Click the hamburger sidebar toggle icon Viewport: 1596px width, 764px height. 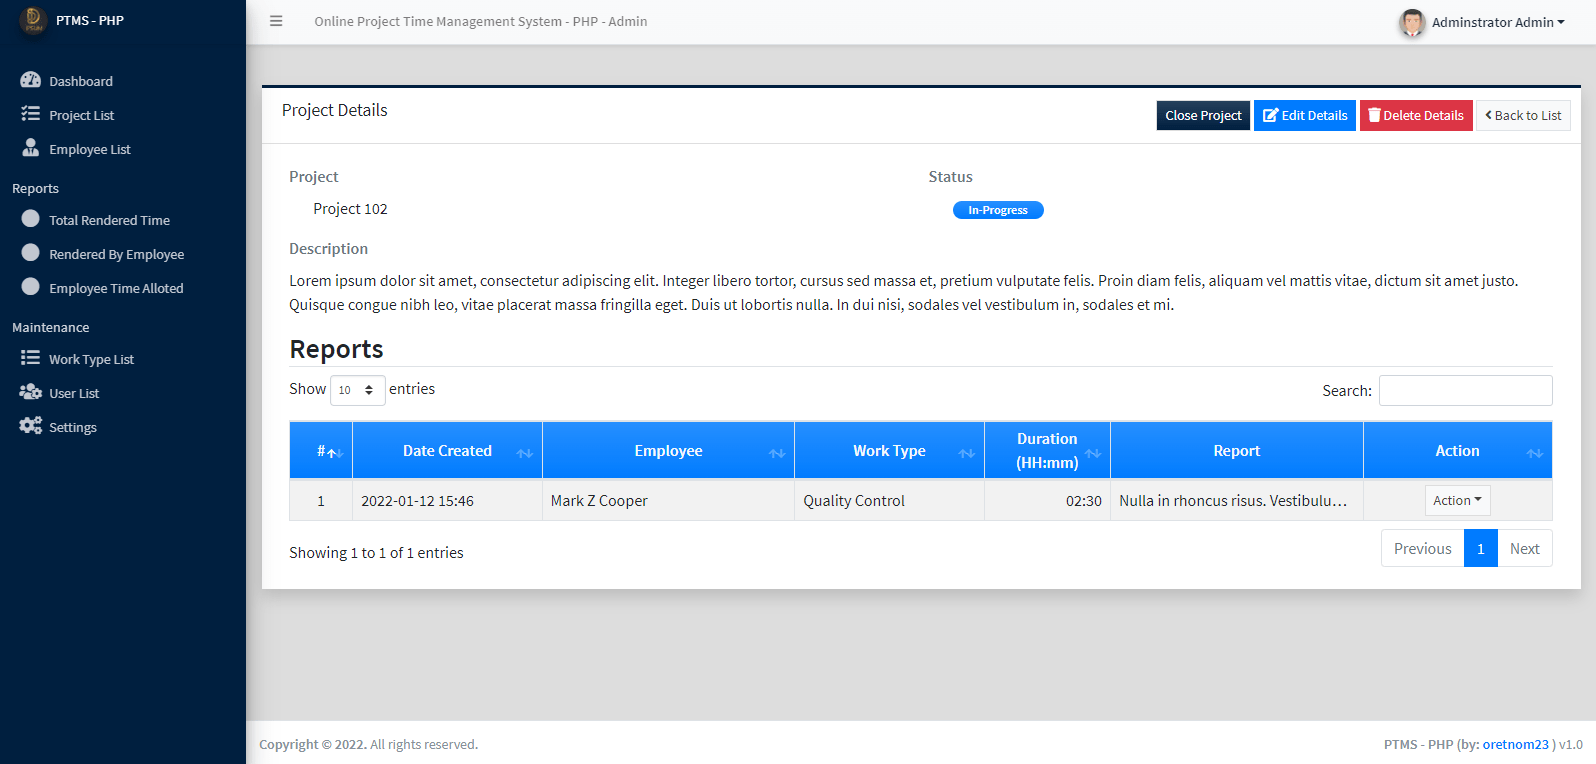point(276,21)
